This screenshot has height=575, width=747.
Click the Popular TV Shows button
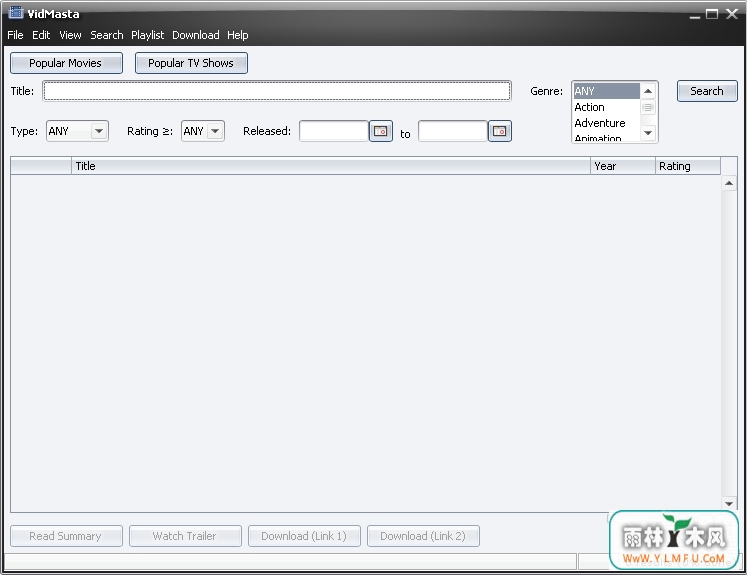[191, 63]
